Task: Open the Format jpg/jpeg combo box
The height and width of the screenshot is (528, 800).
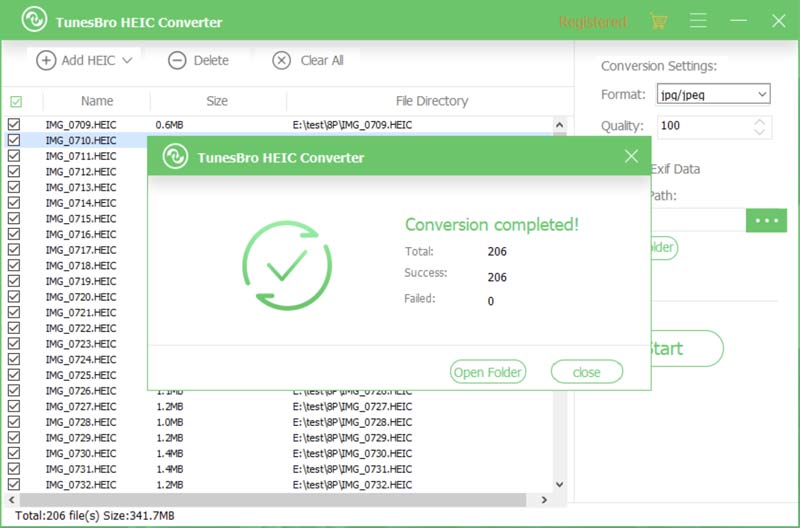Action: tap(713, 94)
